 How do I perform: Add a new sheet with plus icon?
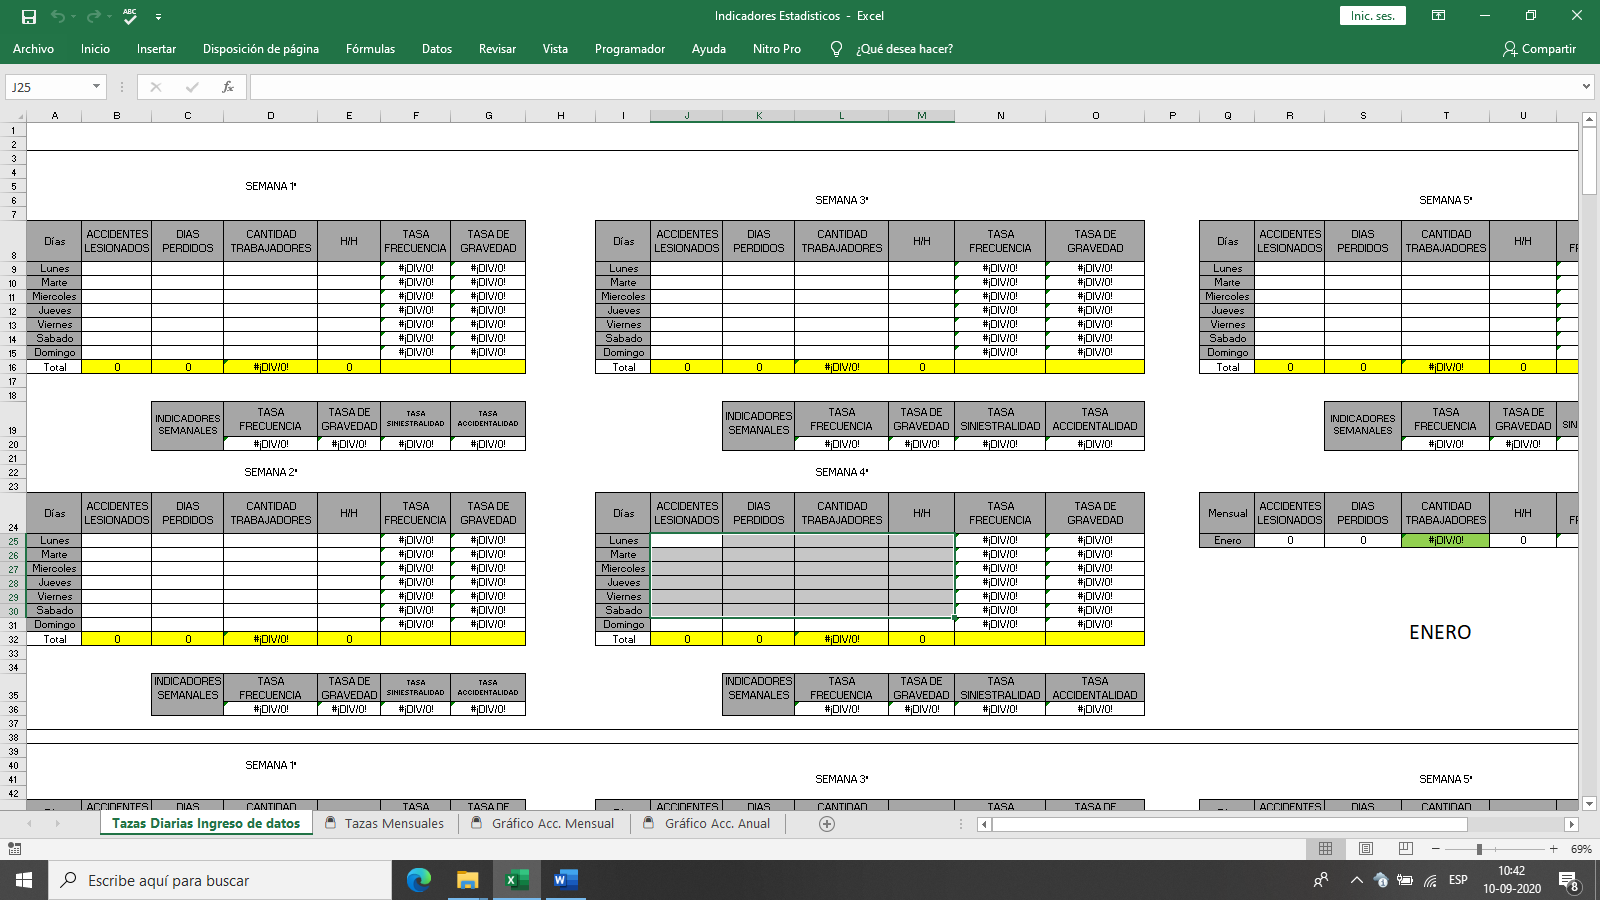[x=827, y=824]
